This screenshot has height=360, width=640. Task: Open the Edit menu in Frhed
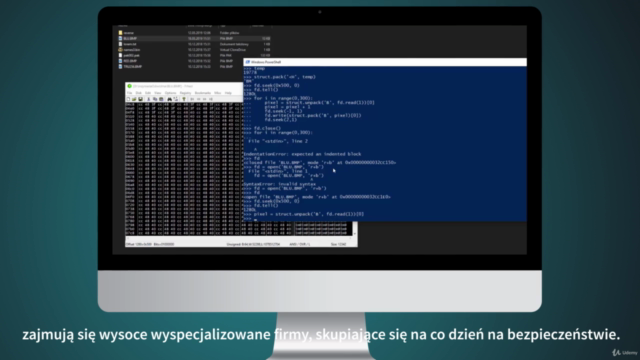pos(148,93)
